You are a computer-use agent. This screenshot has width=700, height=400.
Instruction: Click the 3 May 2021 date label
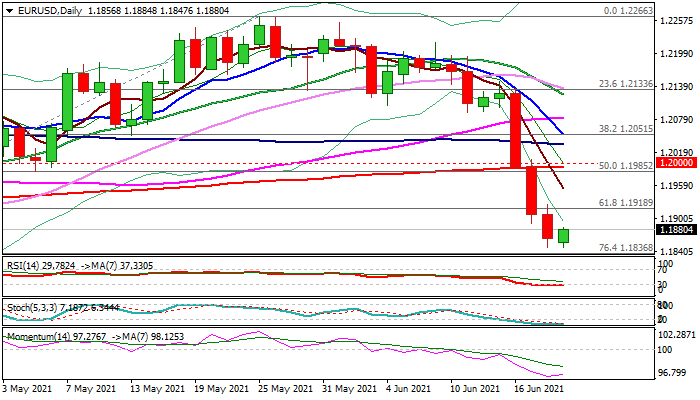click(30, 388)
